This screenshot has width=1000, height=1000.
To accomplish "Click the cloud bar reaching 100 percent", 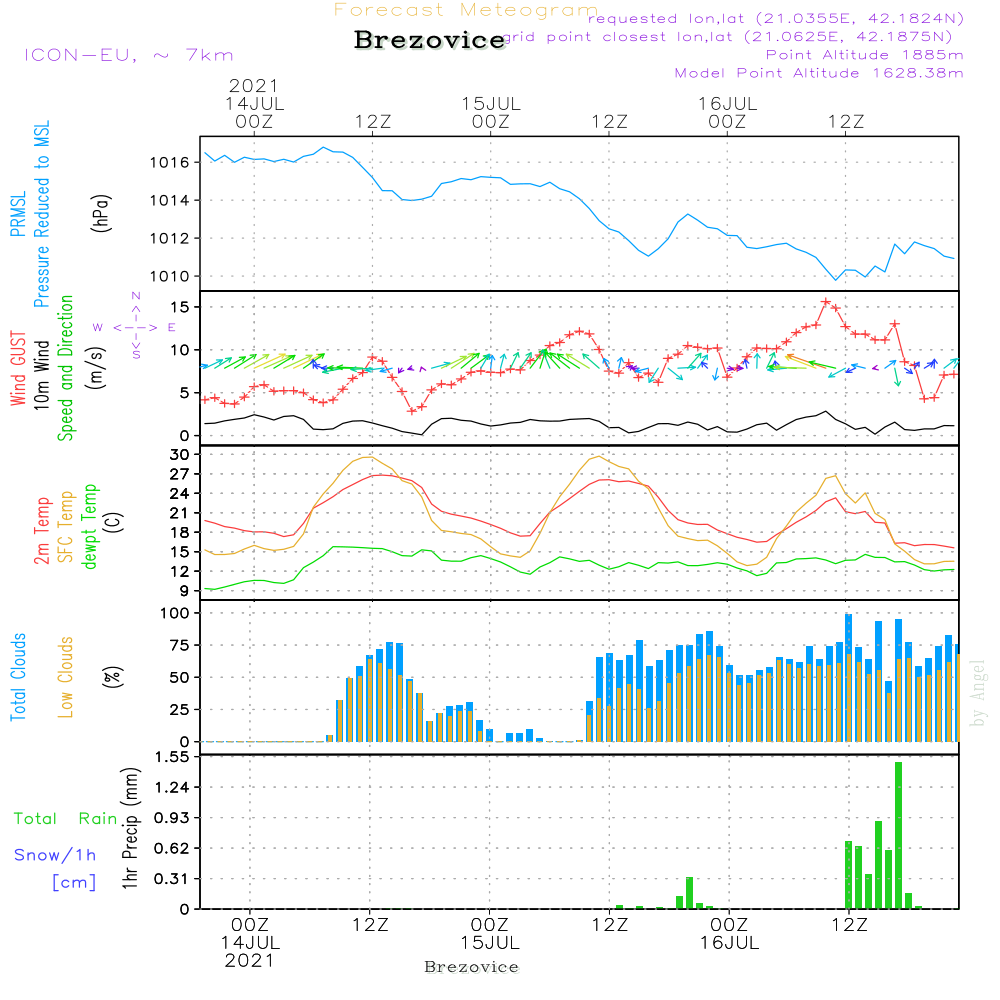I will tap(848, 677).
